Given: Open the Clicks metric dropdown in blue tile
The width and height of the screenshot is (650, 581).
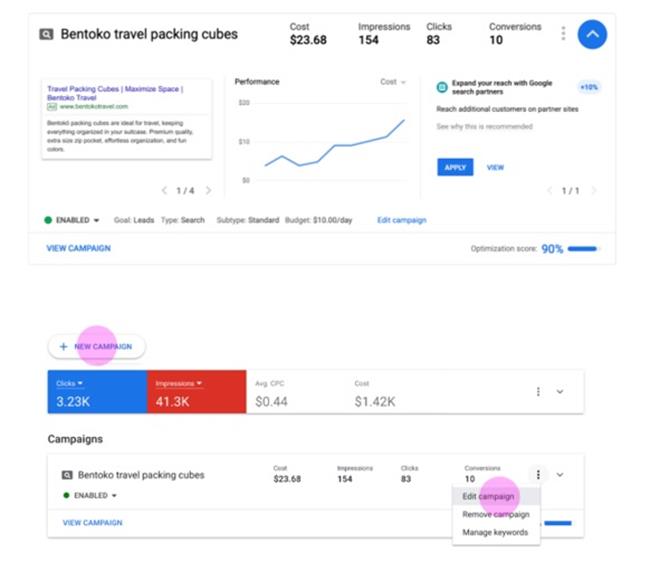Looking at the screenshot, I should [x=69, y=383].
